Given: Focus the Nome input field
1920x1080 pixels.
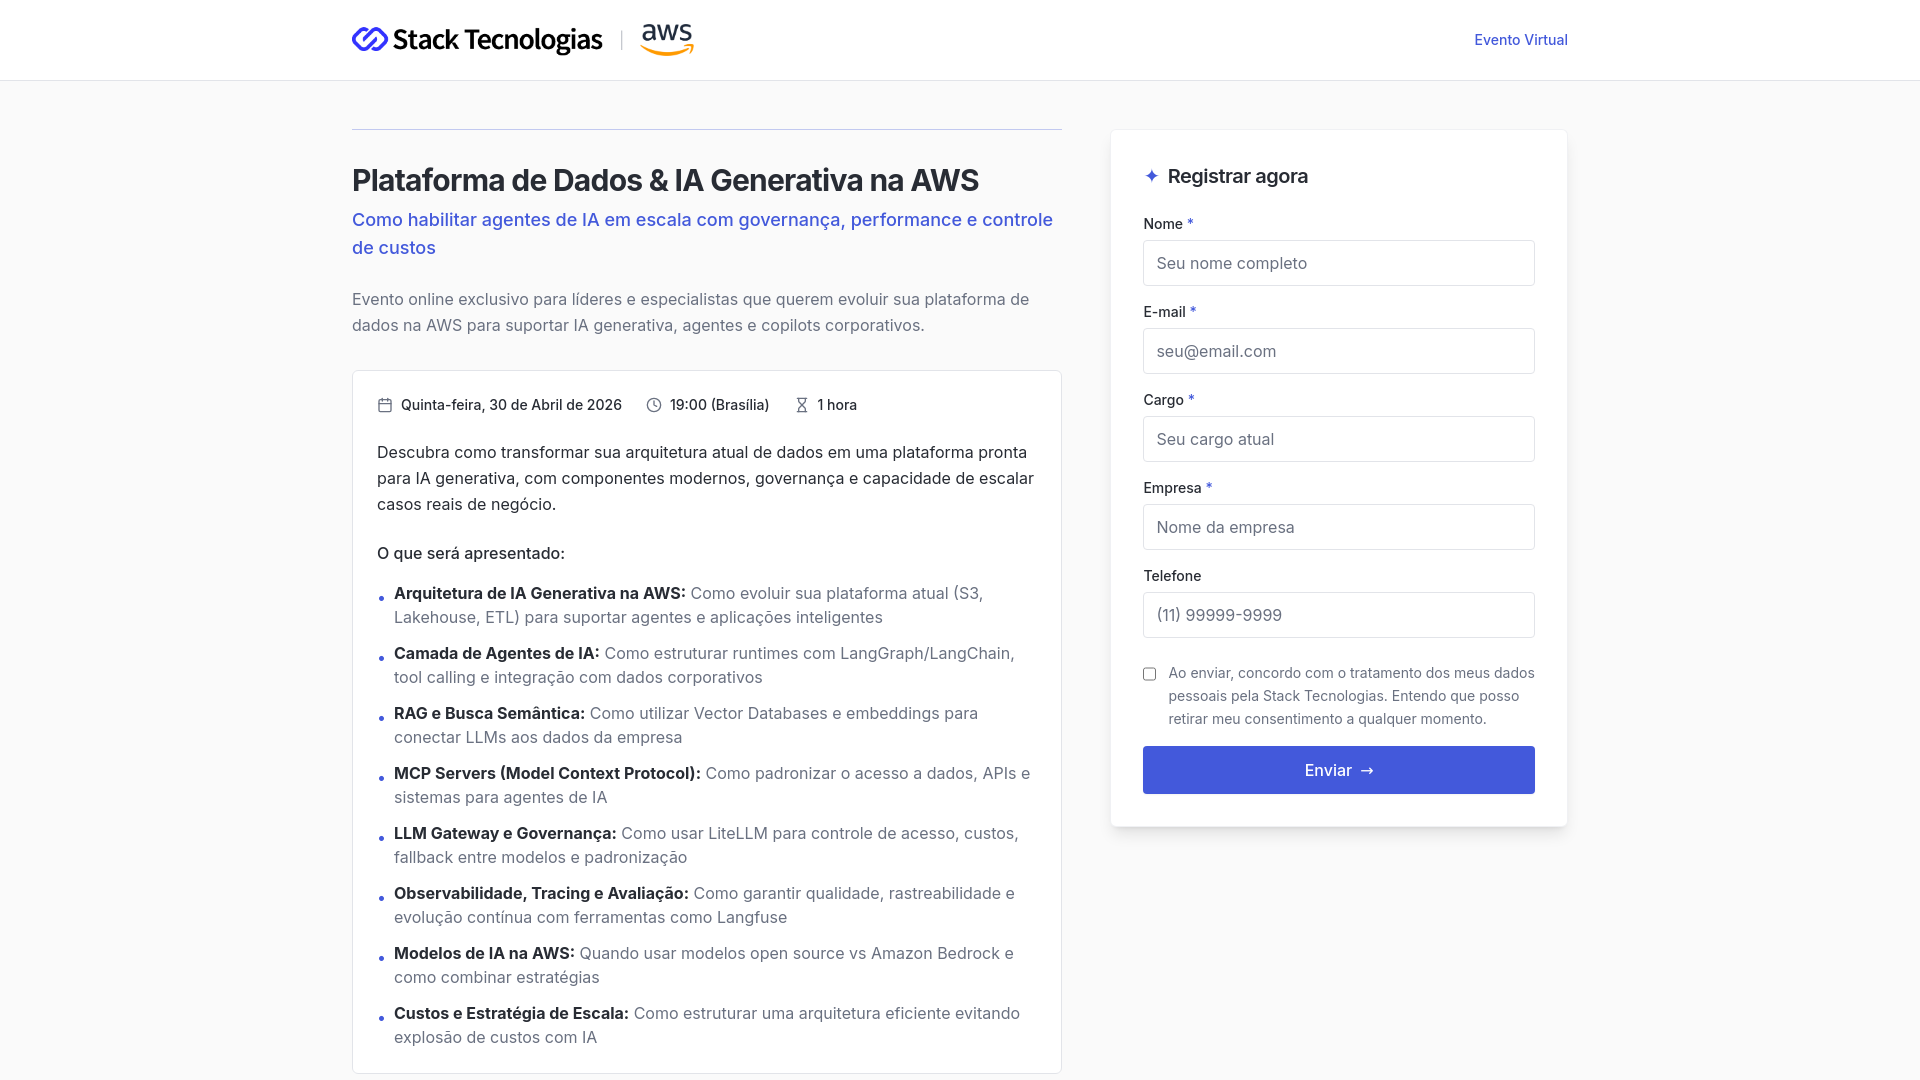Looking at the screenshot, I should tap(1339, 263).
